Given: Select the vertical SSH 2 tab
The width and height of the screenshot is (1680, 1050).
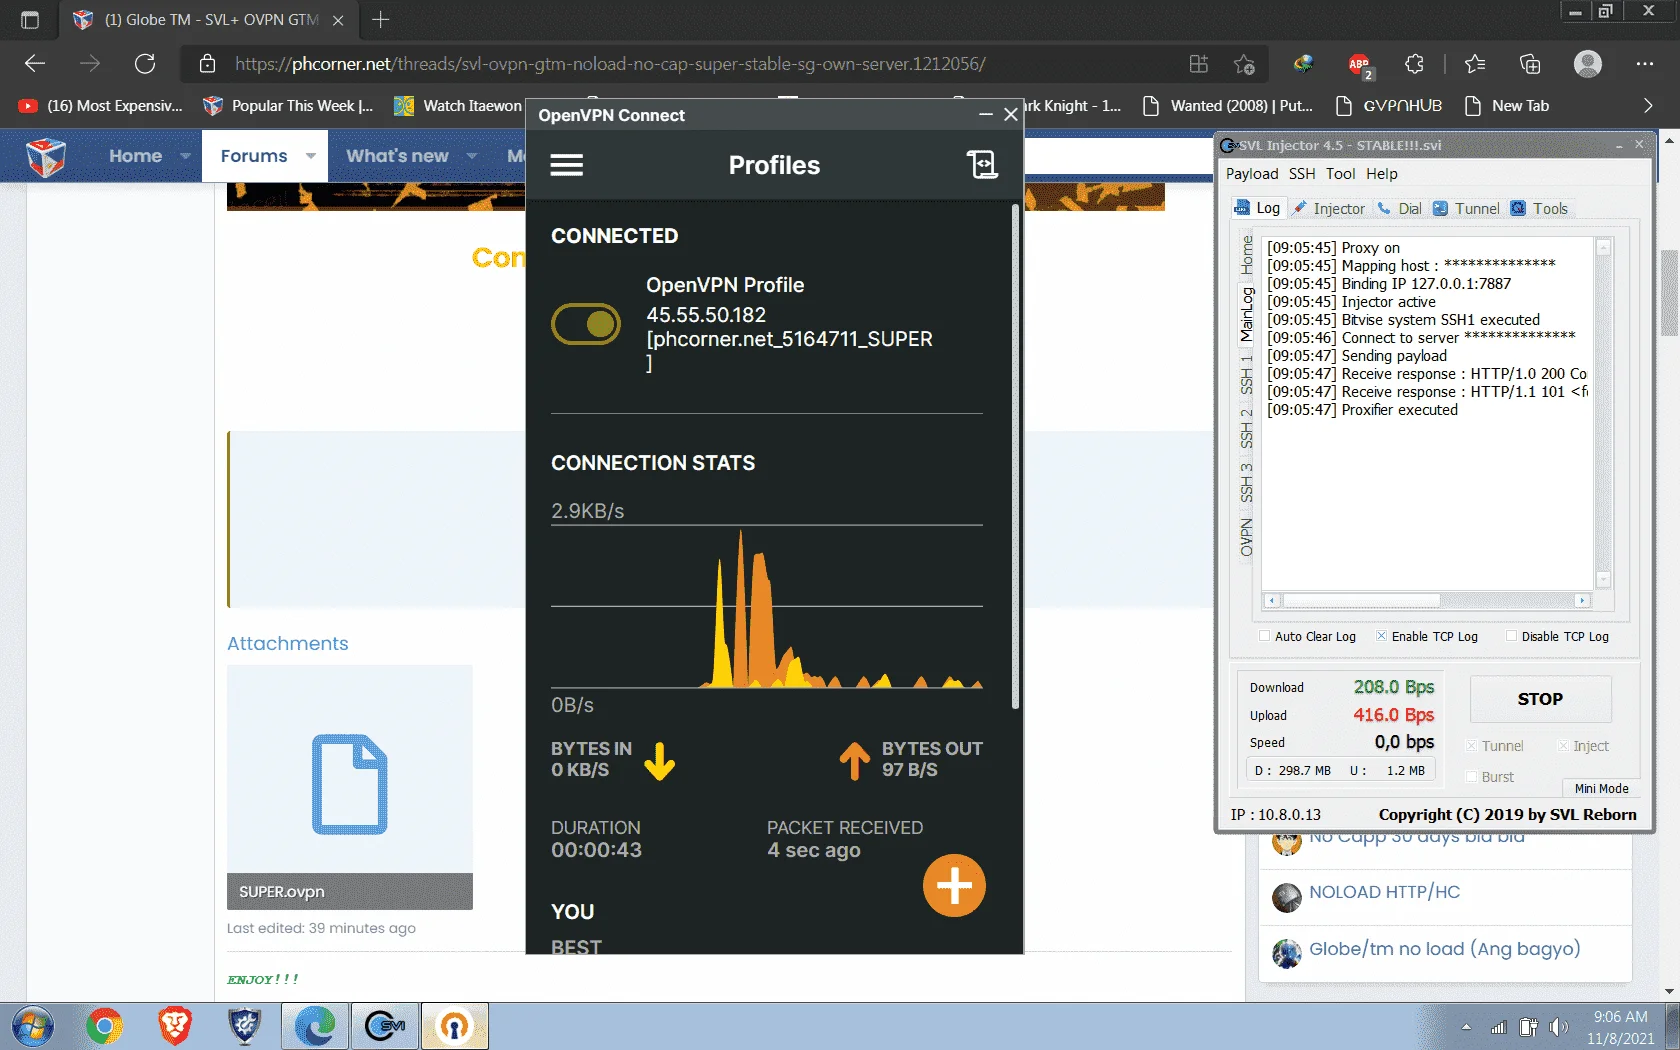Looking at the screenshot, I should [x=1246, y=427].
